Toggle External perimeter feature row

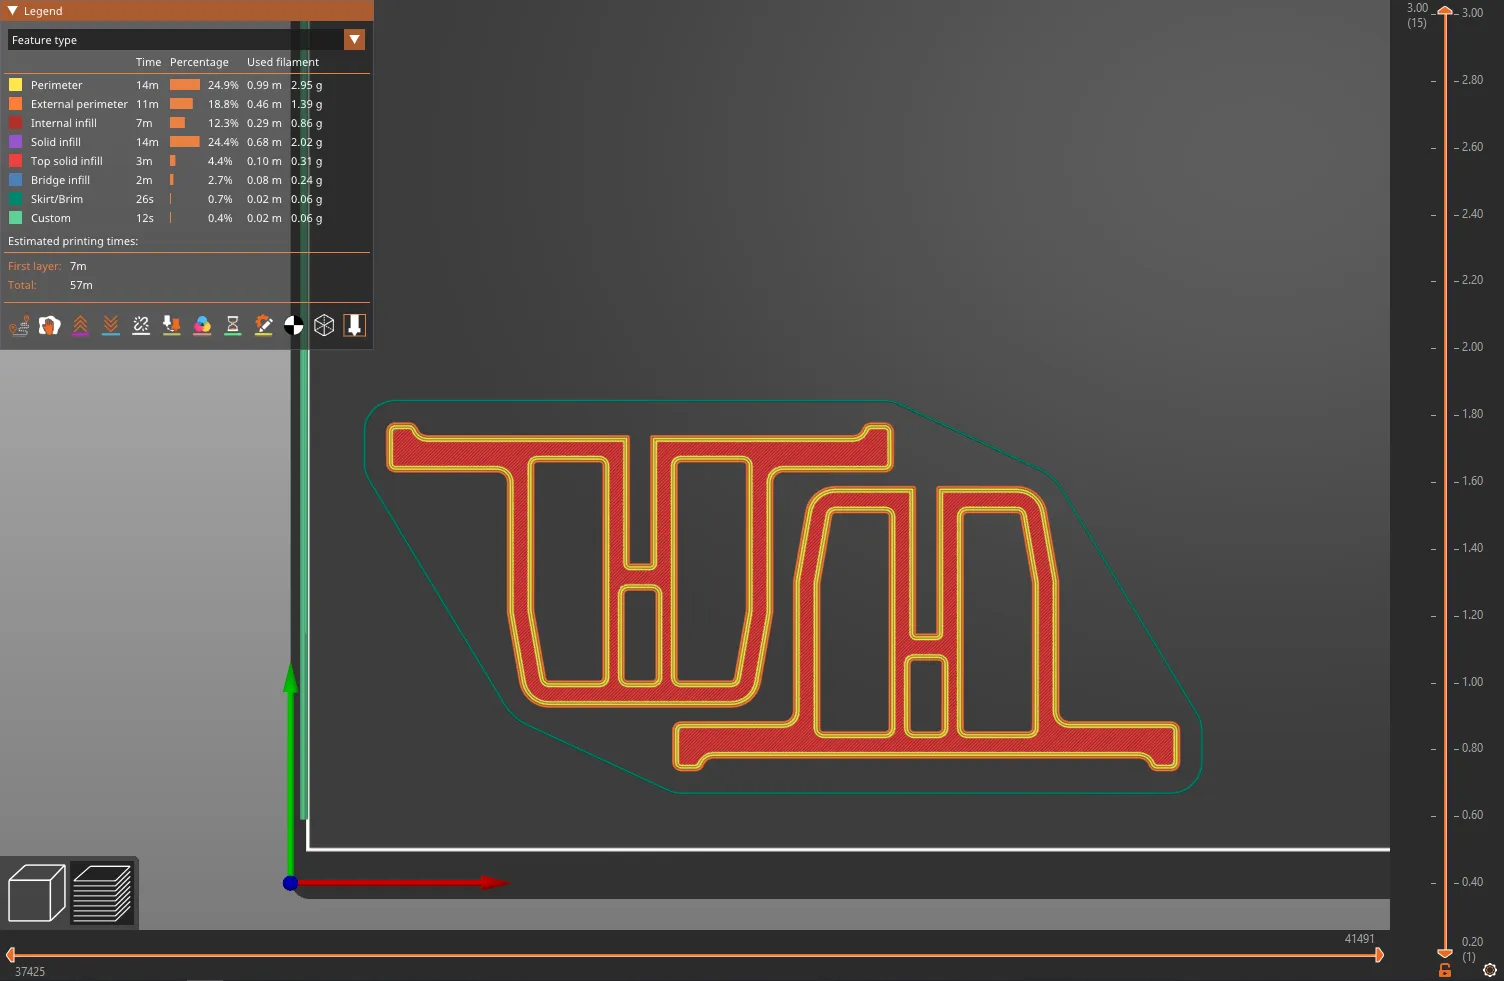[186, 104]
